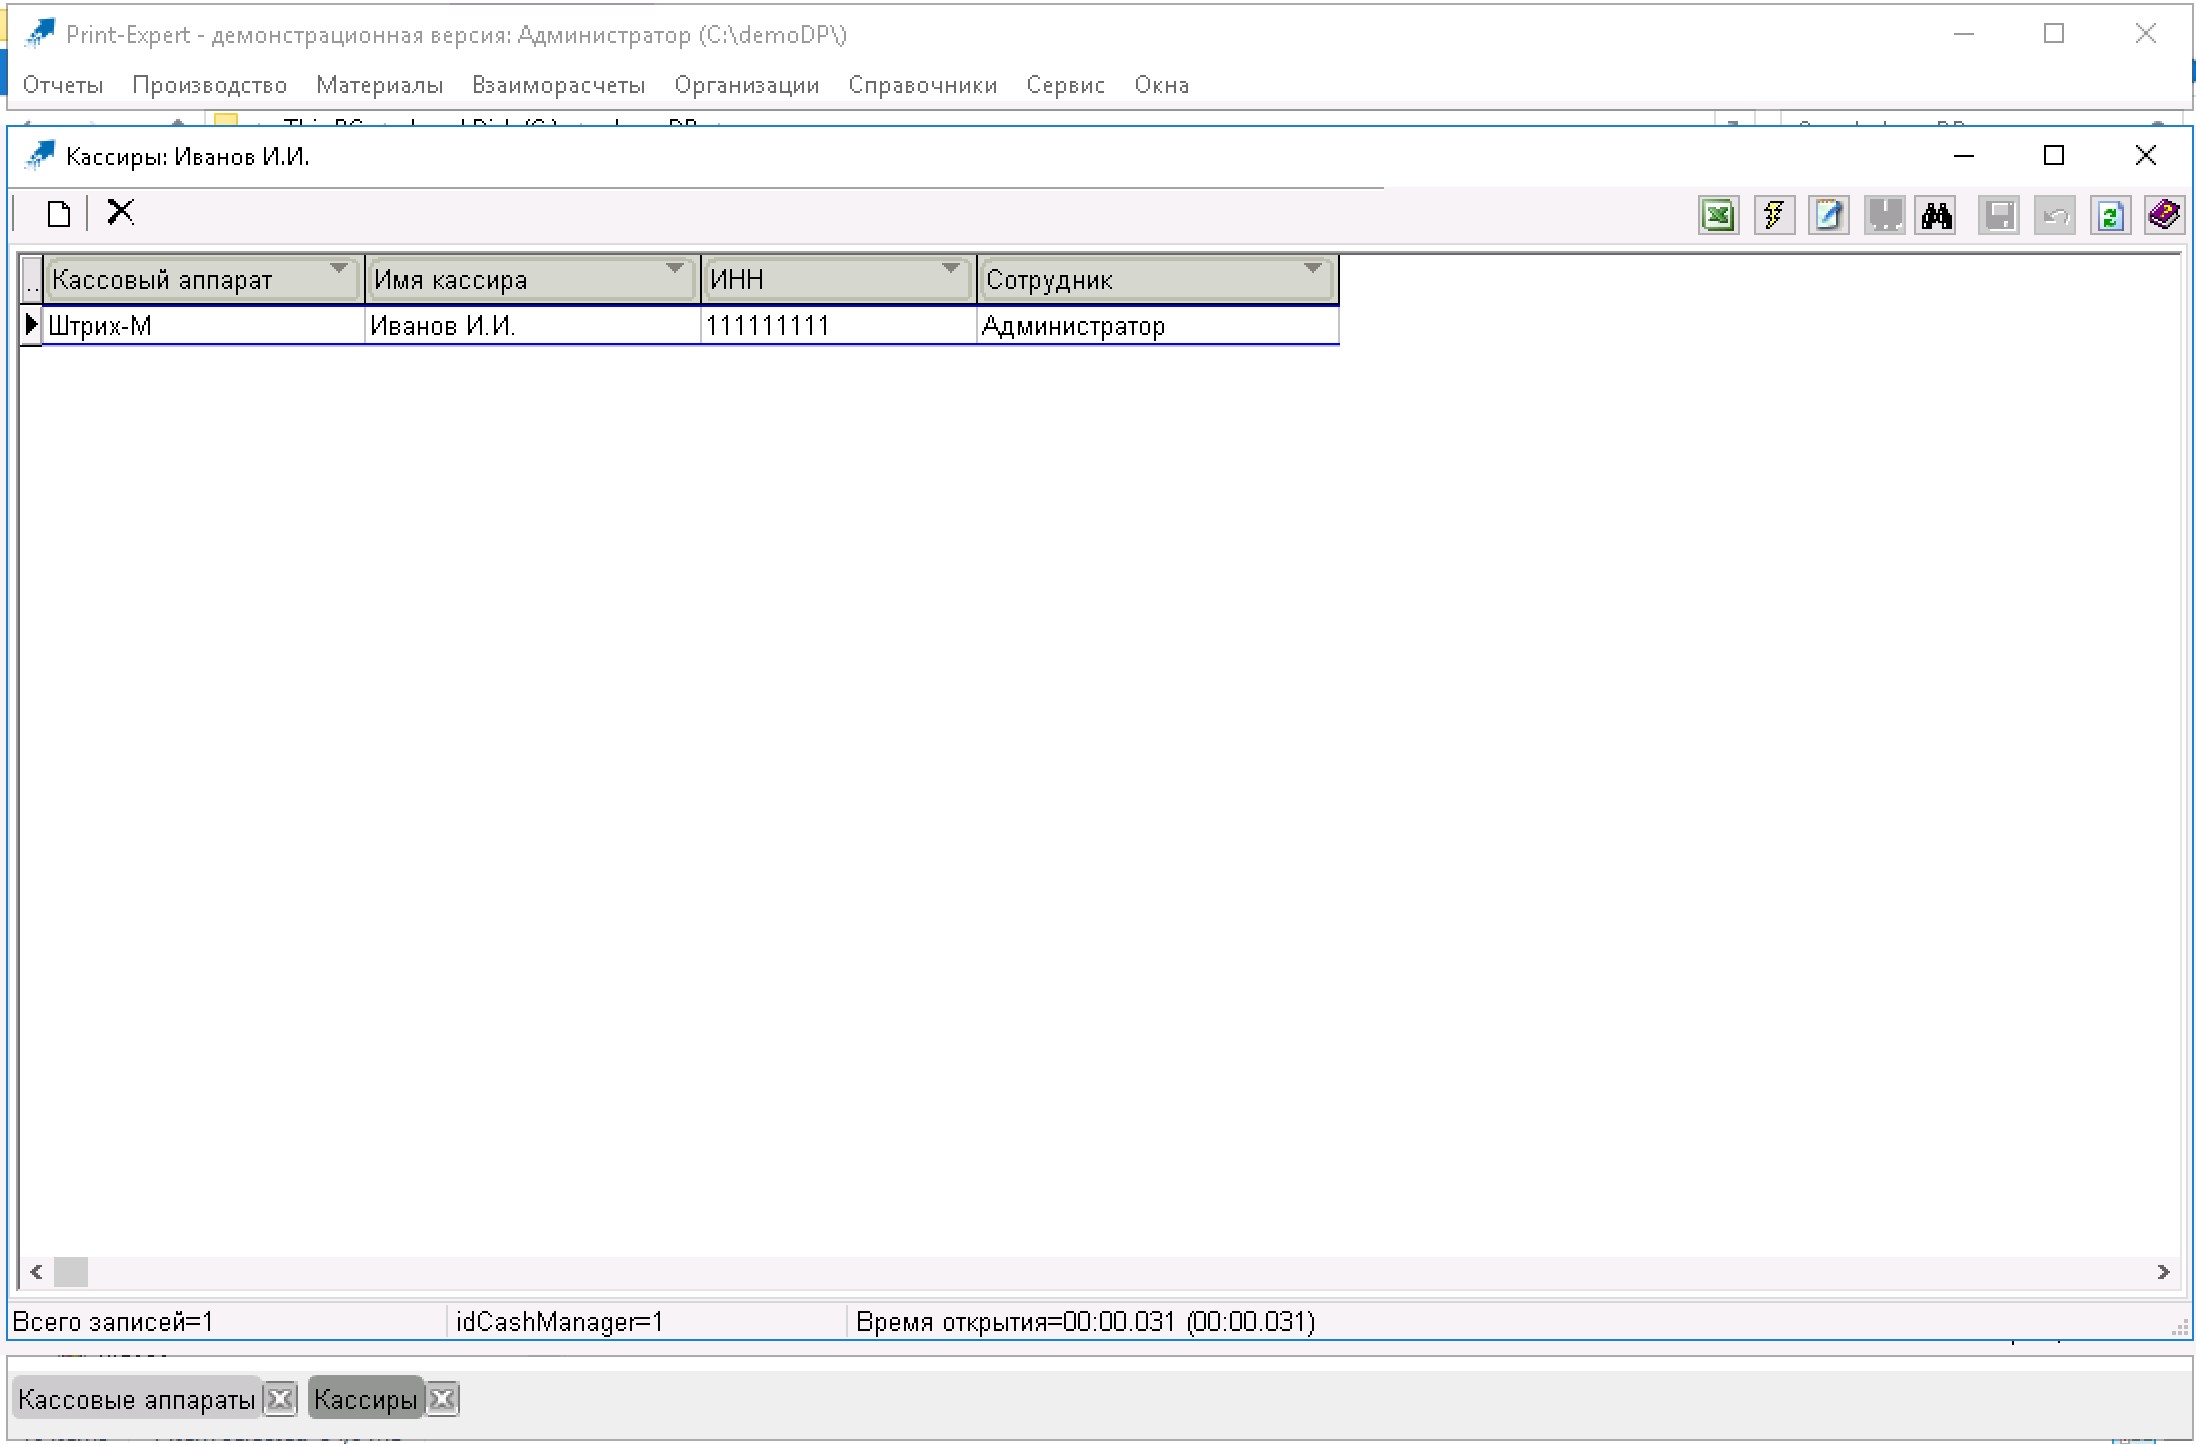Screen dimensions: 2196x1444
Task: Select the Штрих-М cell
Action: click(204, 326)
